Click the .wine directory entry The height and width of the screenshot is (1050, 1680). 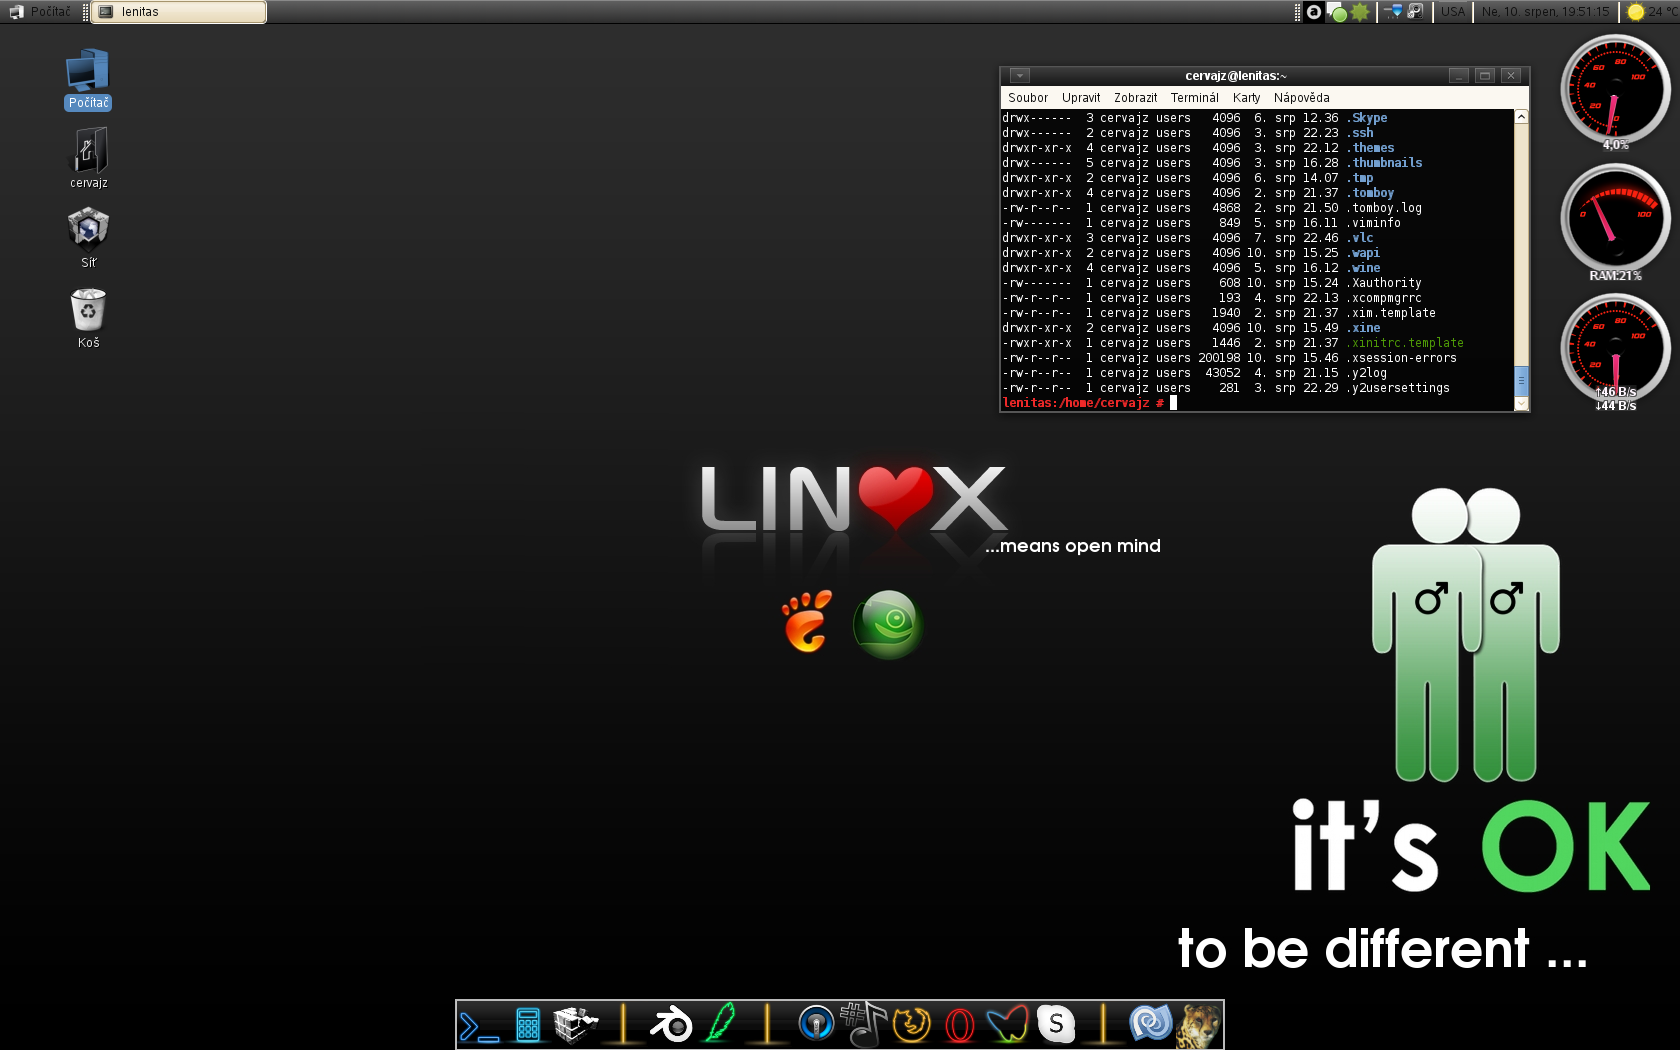pyautogui.click(x=1363, y=268)
